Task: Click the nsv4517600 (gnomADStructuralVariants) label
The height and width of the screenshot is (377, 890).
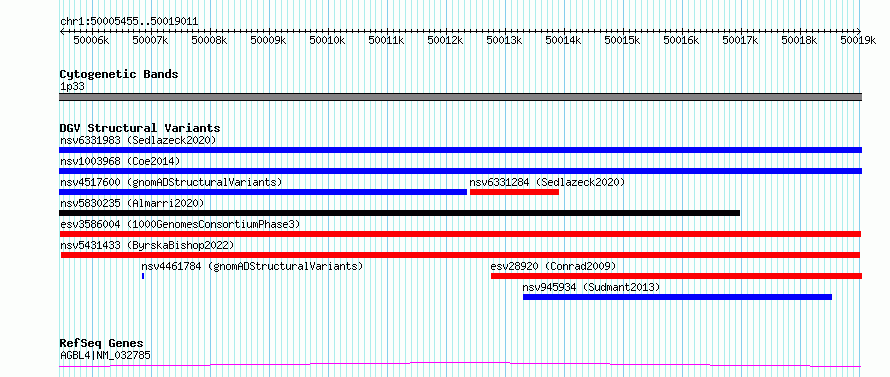Action: point(171,182)
